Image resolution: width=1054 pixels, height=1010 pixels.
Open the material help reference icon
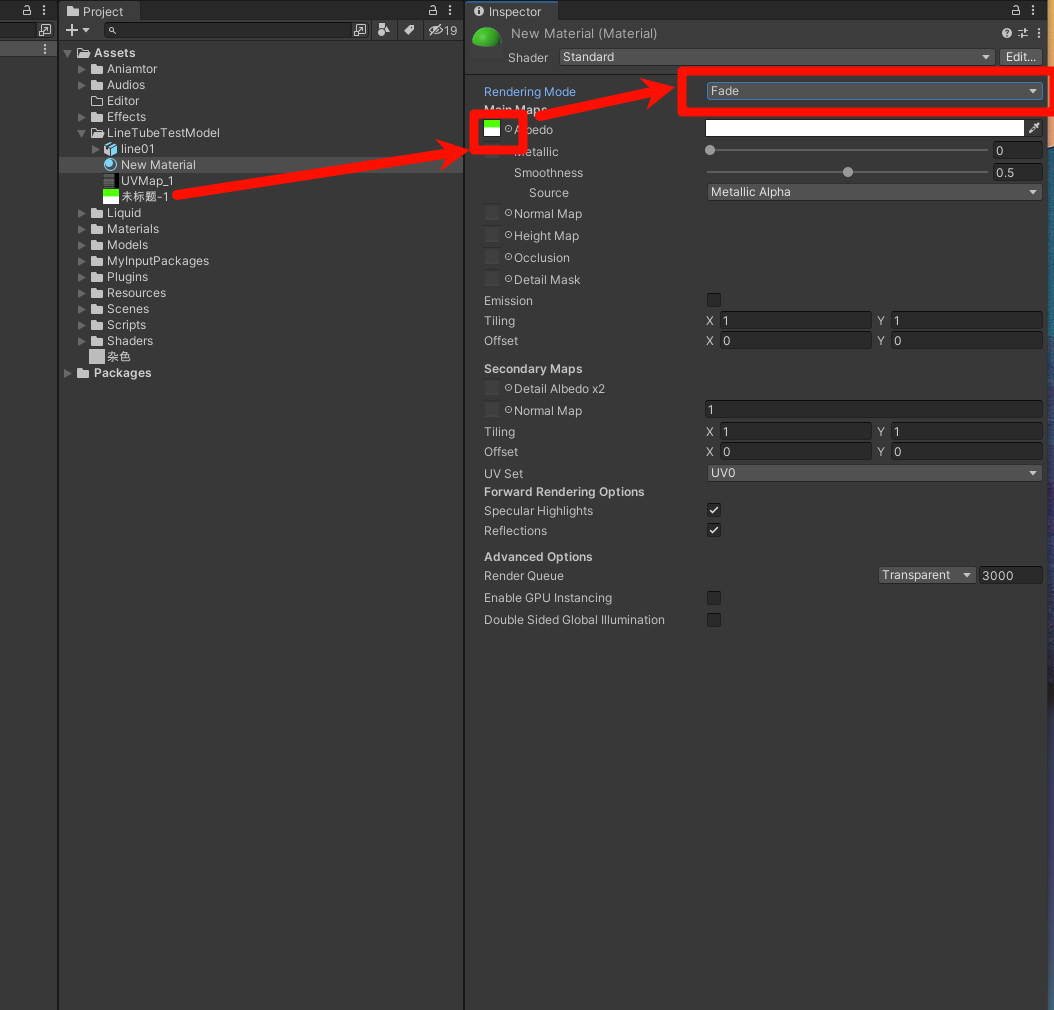[1007, 33]
